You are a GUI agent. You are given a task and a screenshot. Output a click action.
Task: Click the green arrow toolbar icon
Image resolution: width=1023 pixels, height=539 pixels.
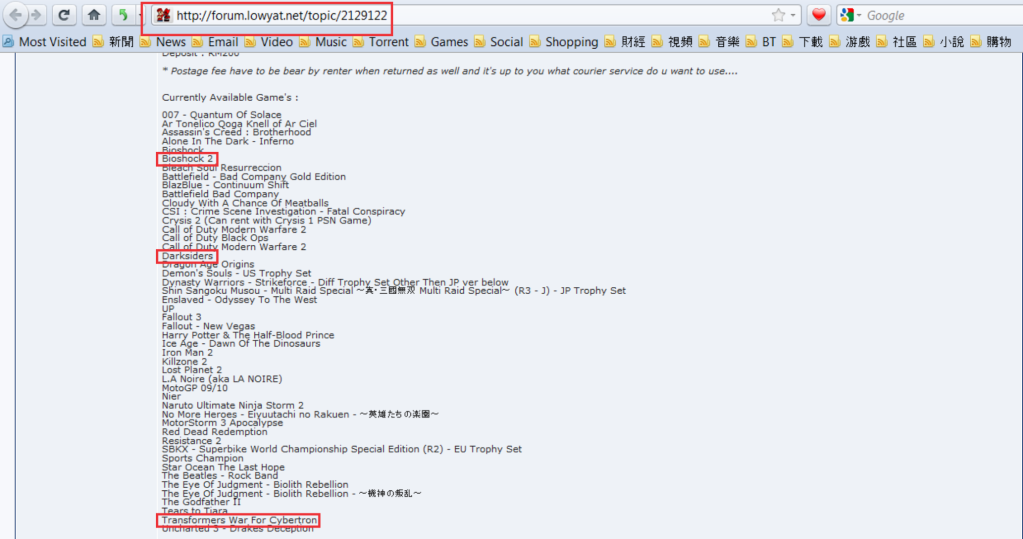(122, 15)
